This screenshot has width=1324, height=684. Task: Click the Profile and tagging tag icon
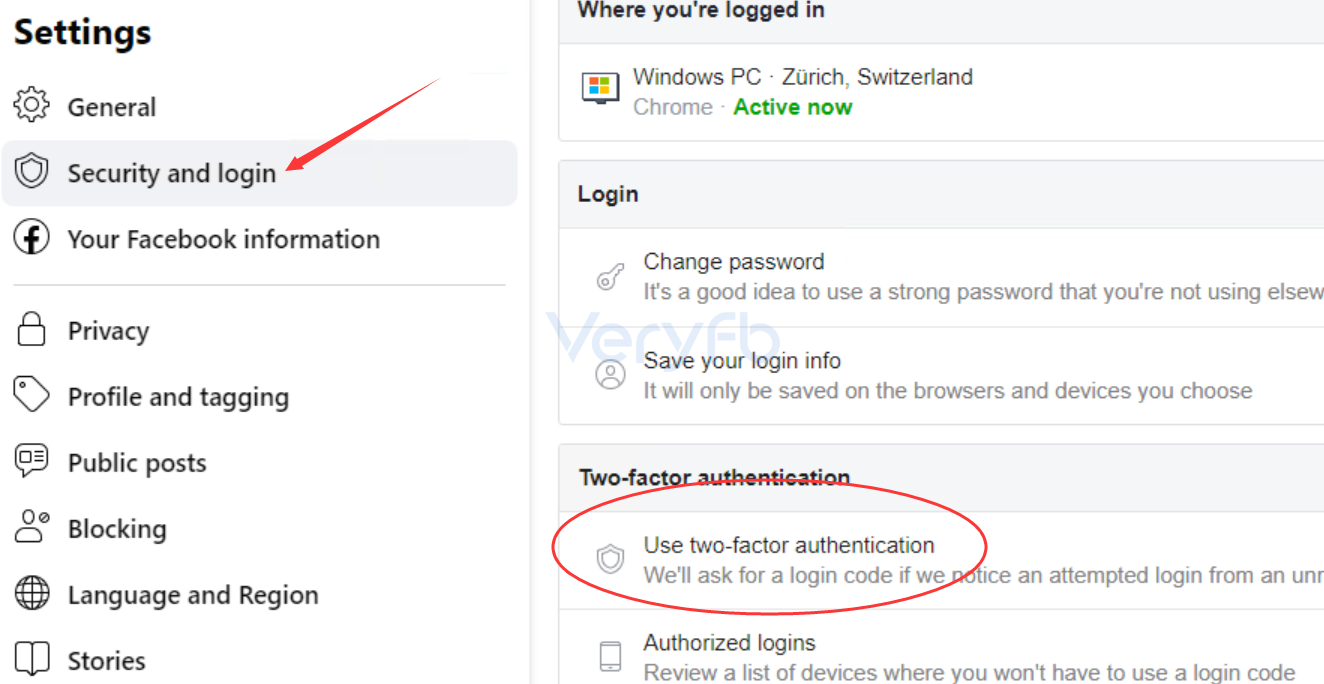coord(32,395)
